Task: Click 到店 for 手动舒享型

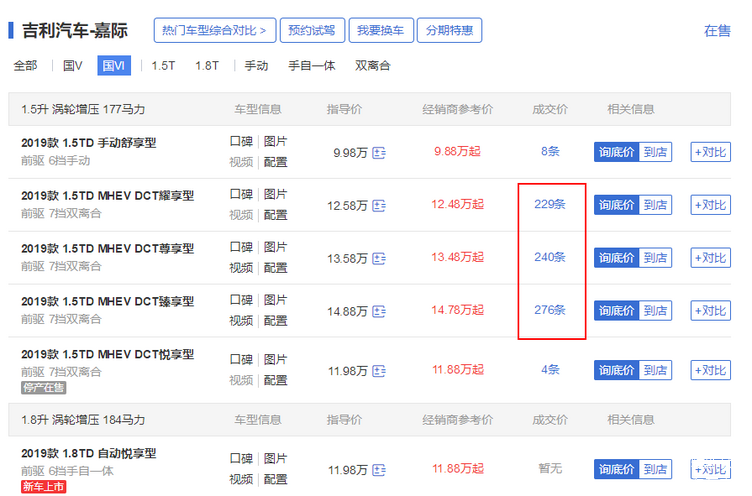Action: [x=655, y=152]
